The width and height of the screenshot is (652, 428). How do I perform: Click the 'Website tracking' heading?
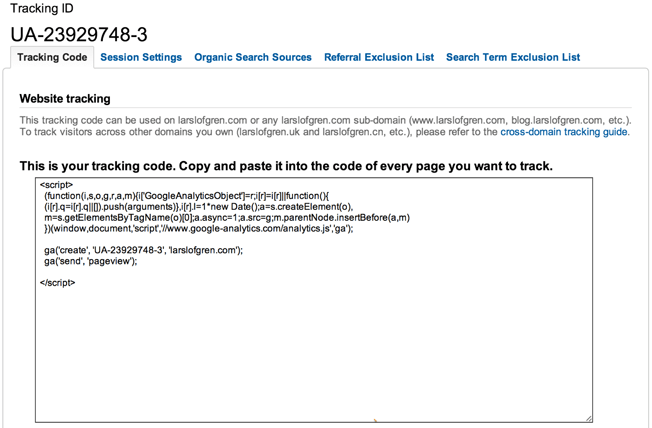tap(65, 99)
